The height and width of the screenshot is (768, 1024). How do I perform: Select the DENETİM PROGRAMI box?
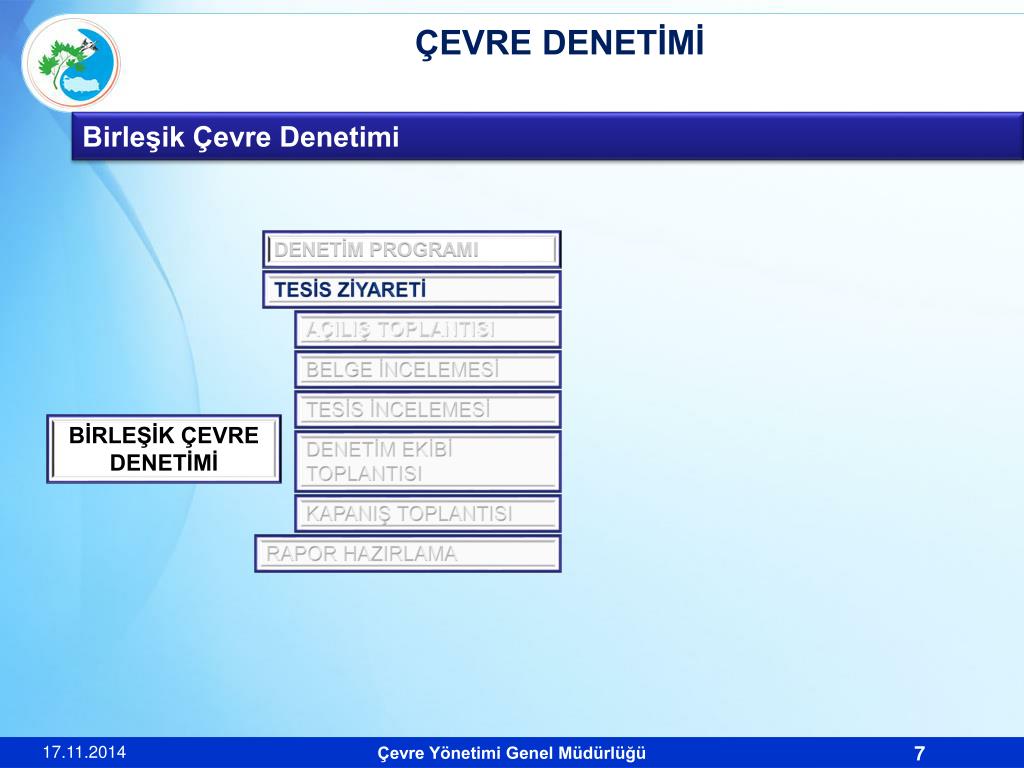tap(411, 249)
